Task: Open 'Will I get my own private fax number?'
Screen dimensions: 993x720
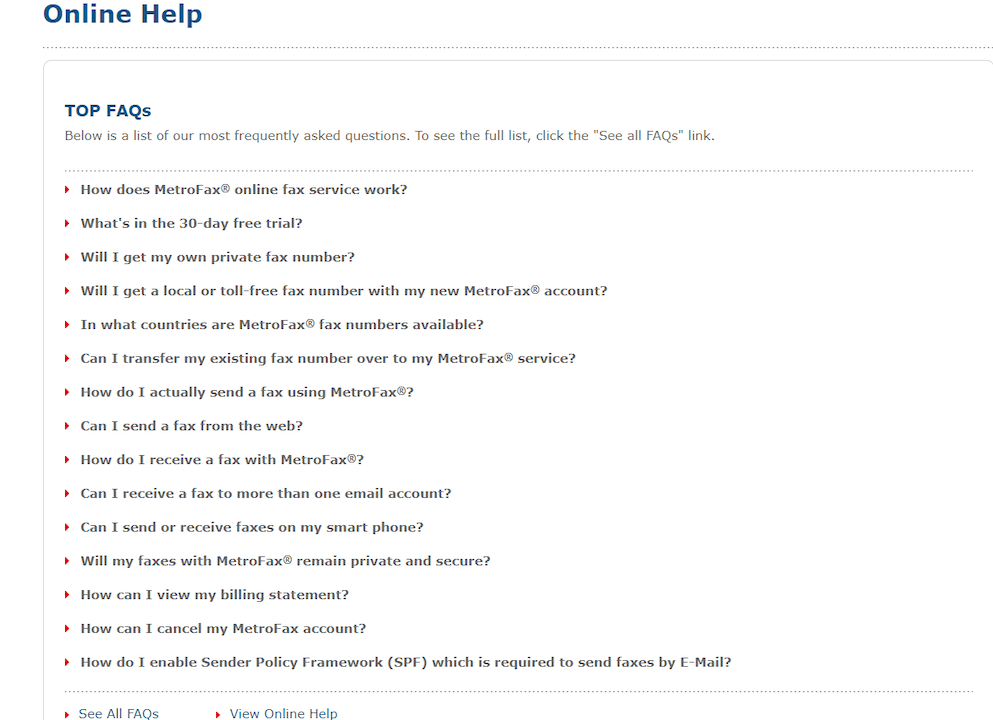Action: tap(217, 258)
